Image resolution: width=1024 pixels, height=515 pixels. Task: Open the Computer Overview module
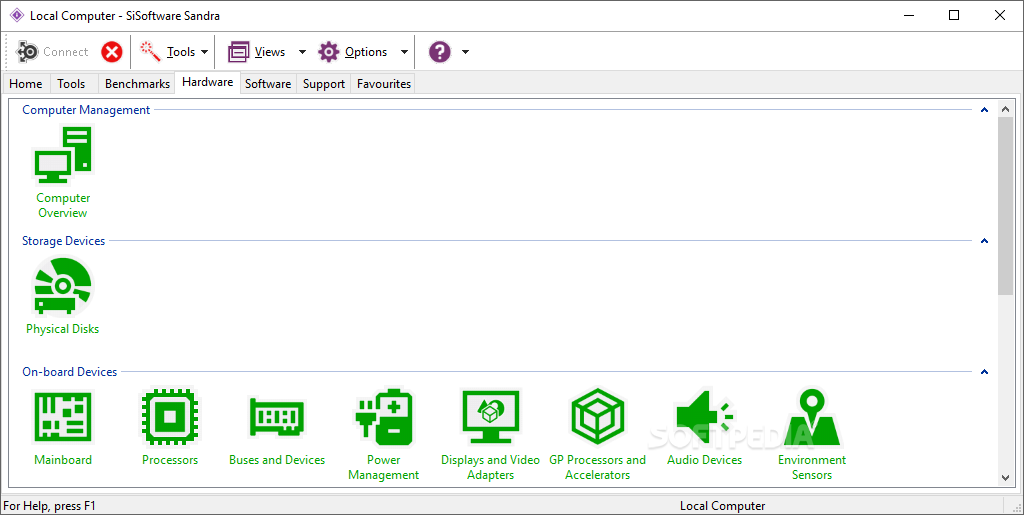pos(63,172)
